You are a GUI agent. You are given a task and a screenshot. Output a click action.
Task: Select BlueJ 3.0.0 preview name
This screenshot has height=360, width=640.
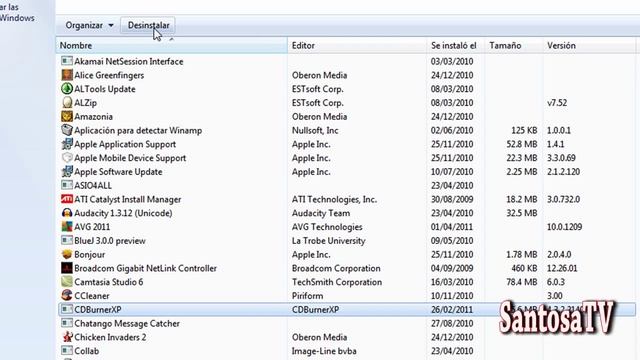109,241
